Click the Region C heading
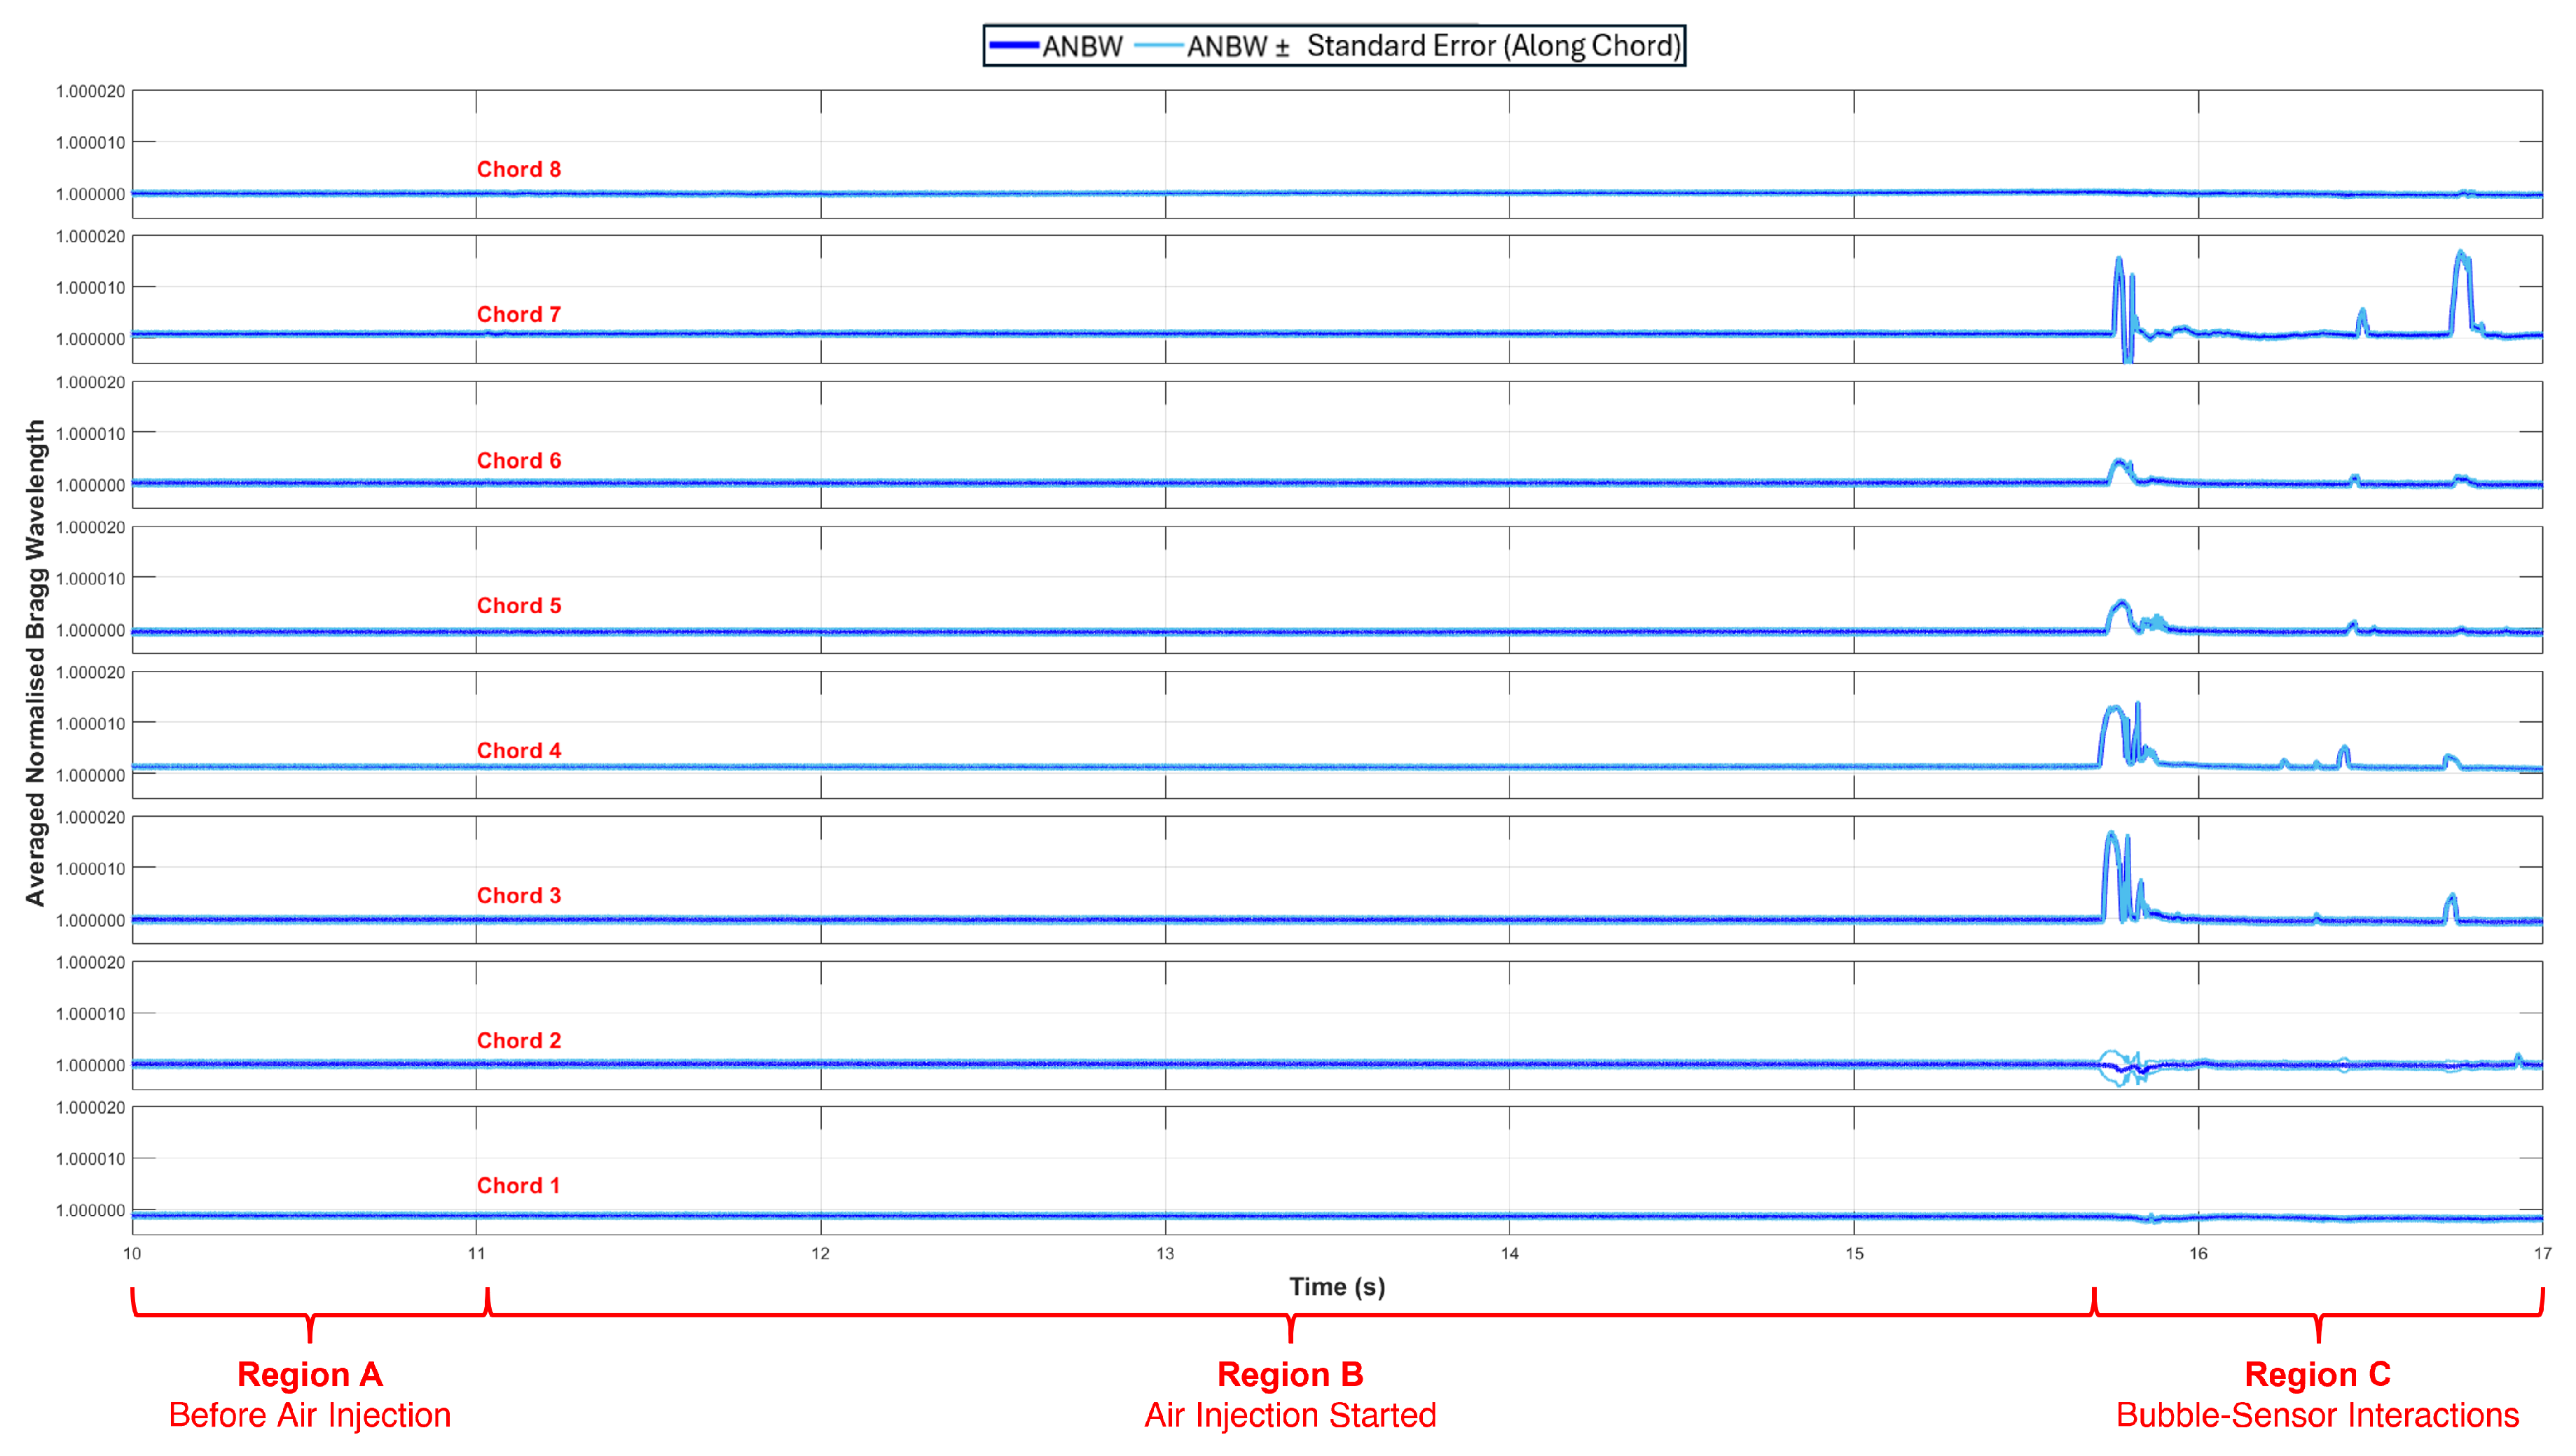This screenshot has width=2576, height=1456. [x=2317, y=1374]
